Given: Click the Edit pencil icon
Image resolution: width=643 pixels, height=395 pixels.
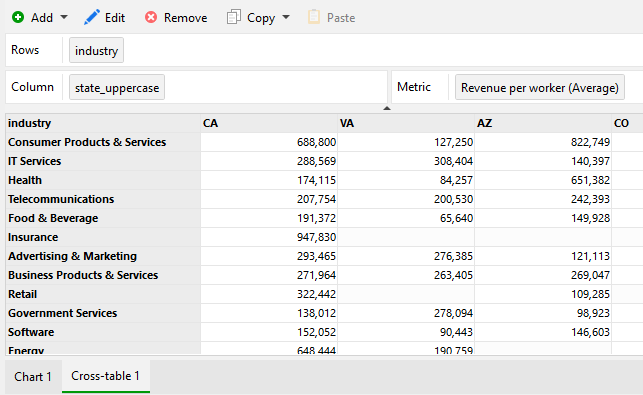Looking at the screenshot, I should (x=91, y=17).
